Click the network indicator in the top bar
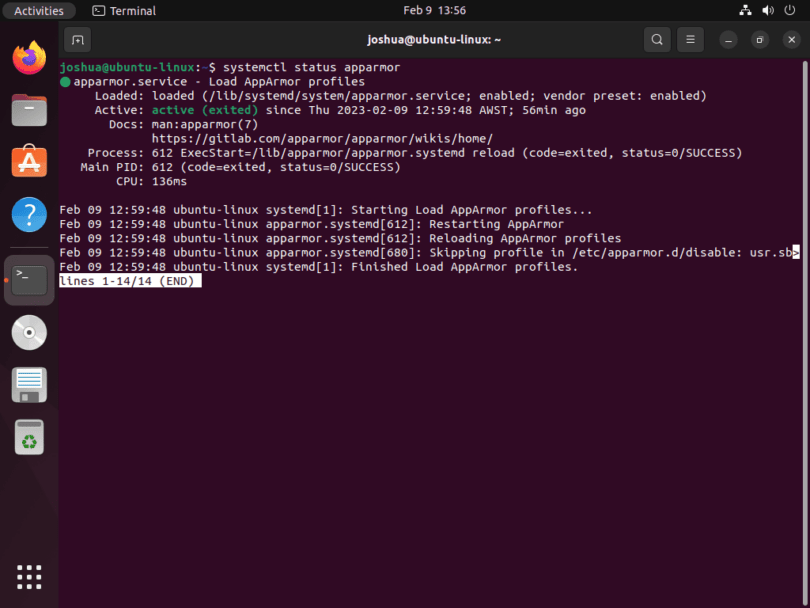810x608 pixels. [745, 10]
